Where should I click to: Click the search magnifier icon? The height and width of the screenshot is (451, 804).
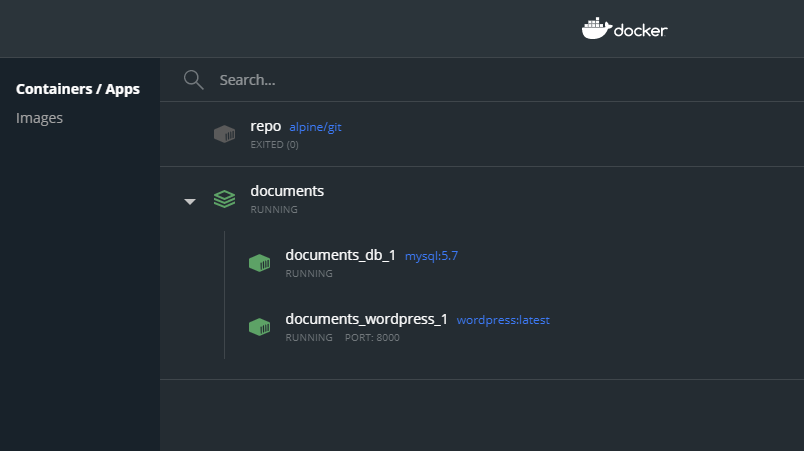pos(193,80)
